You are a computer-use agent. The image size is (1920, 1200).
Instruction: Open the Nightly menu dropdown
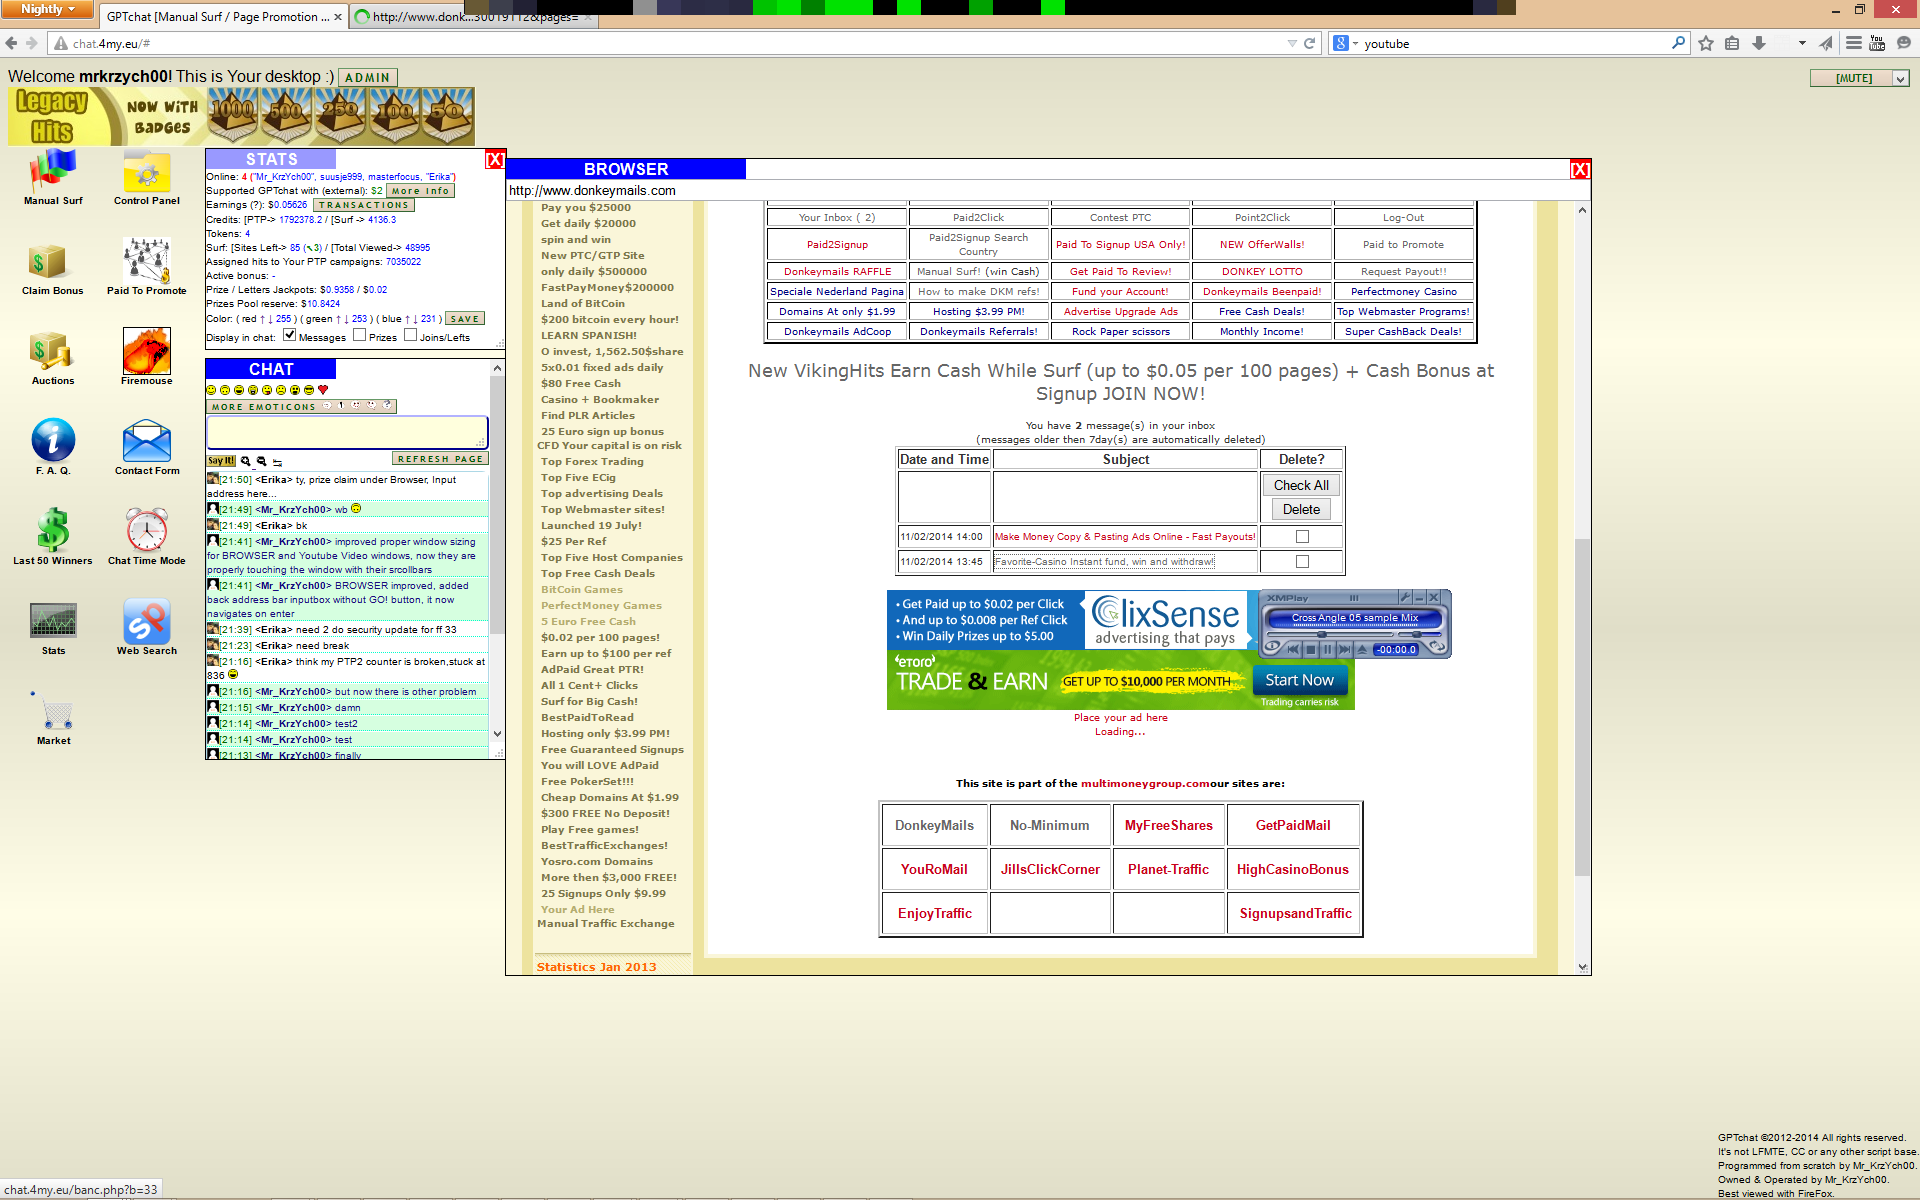coord(48,9)
